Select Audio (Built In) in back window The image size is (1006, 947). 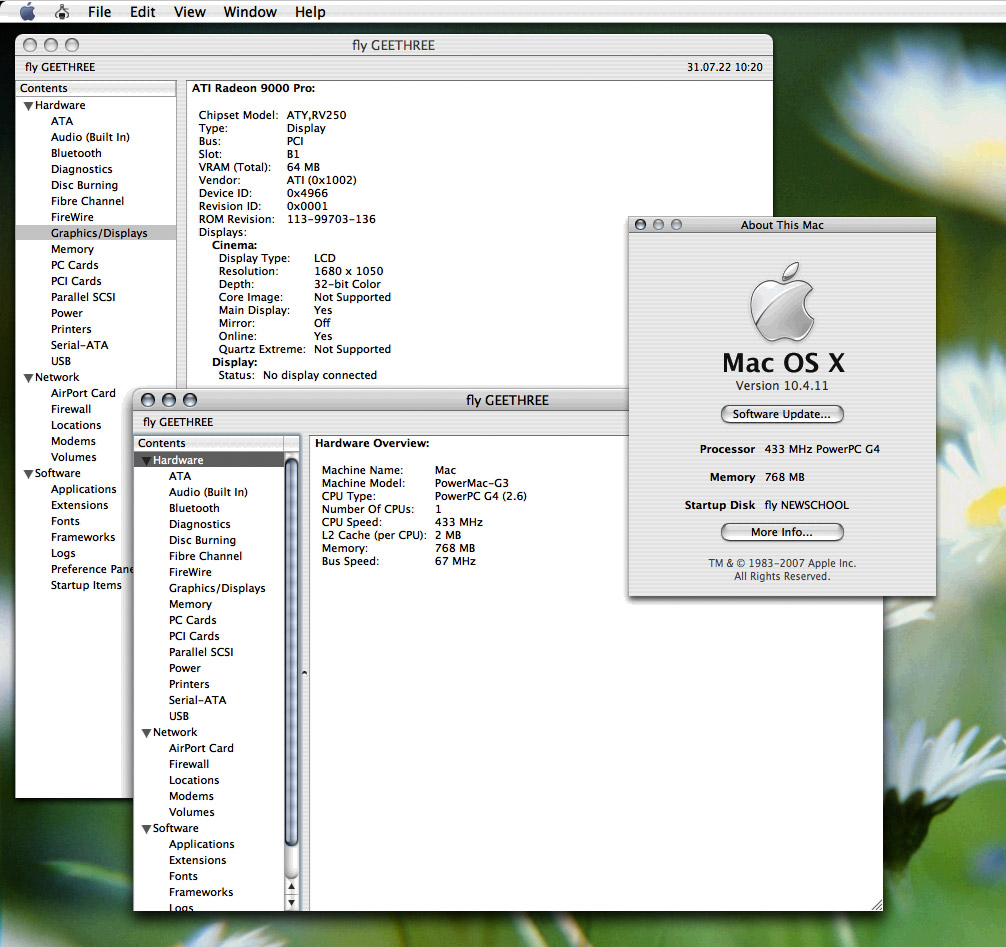[x=90, y=137]
